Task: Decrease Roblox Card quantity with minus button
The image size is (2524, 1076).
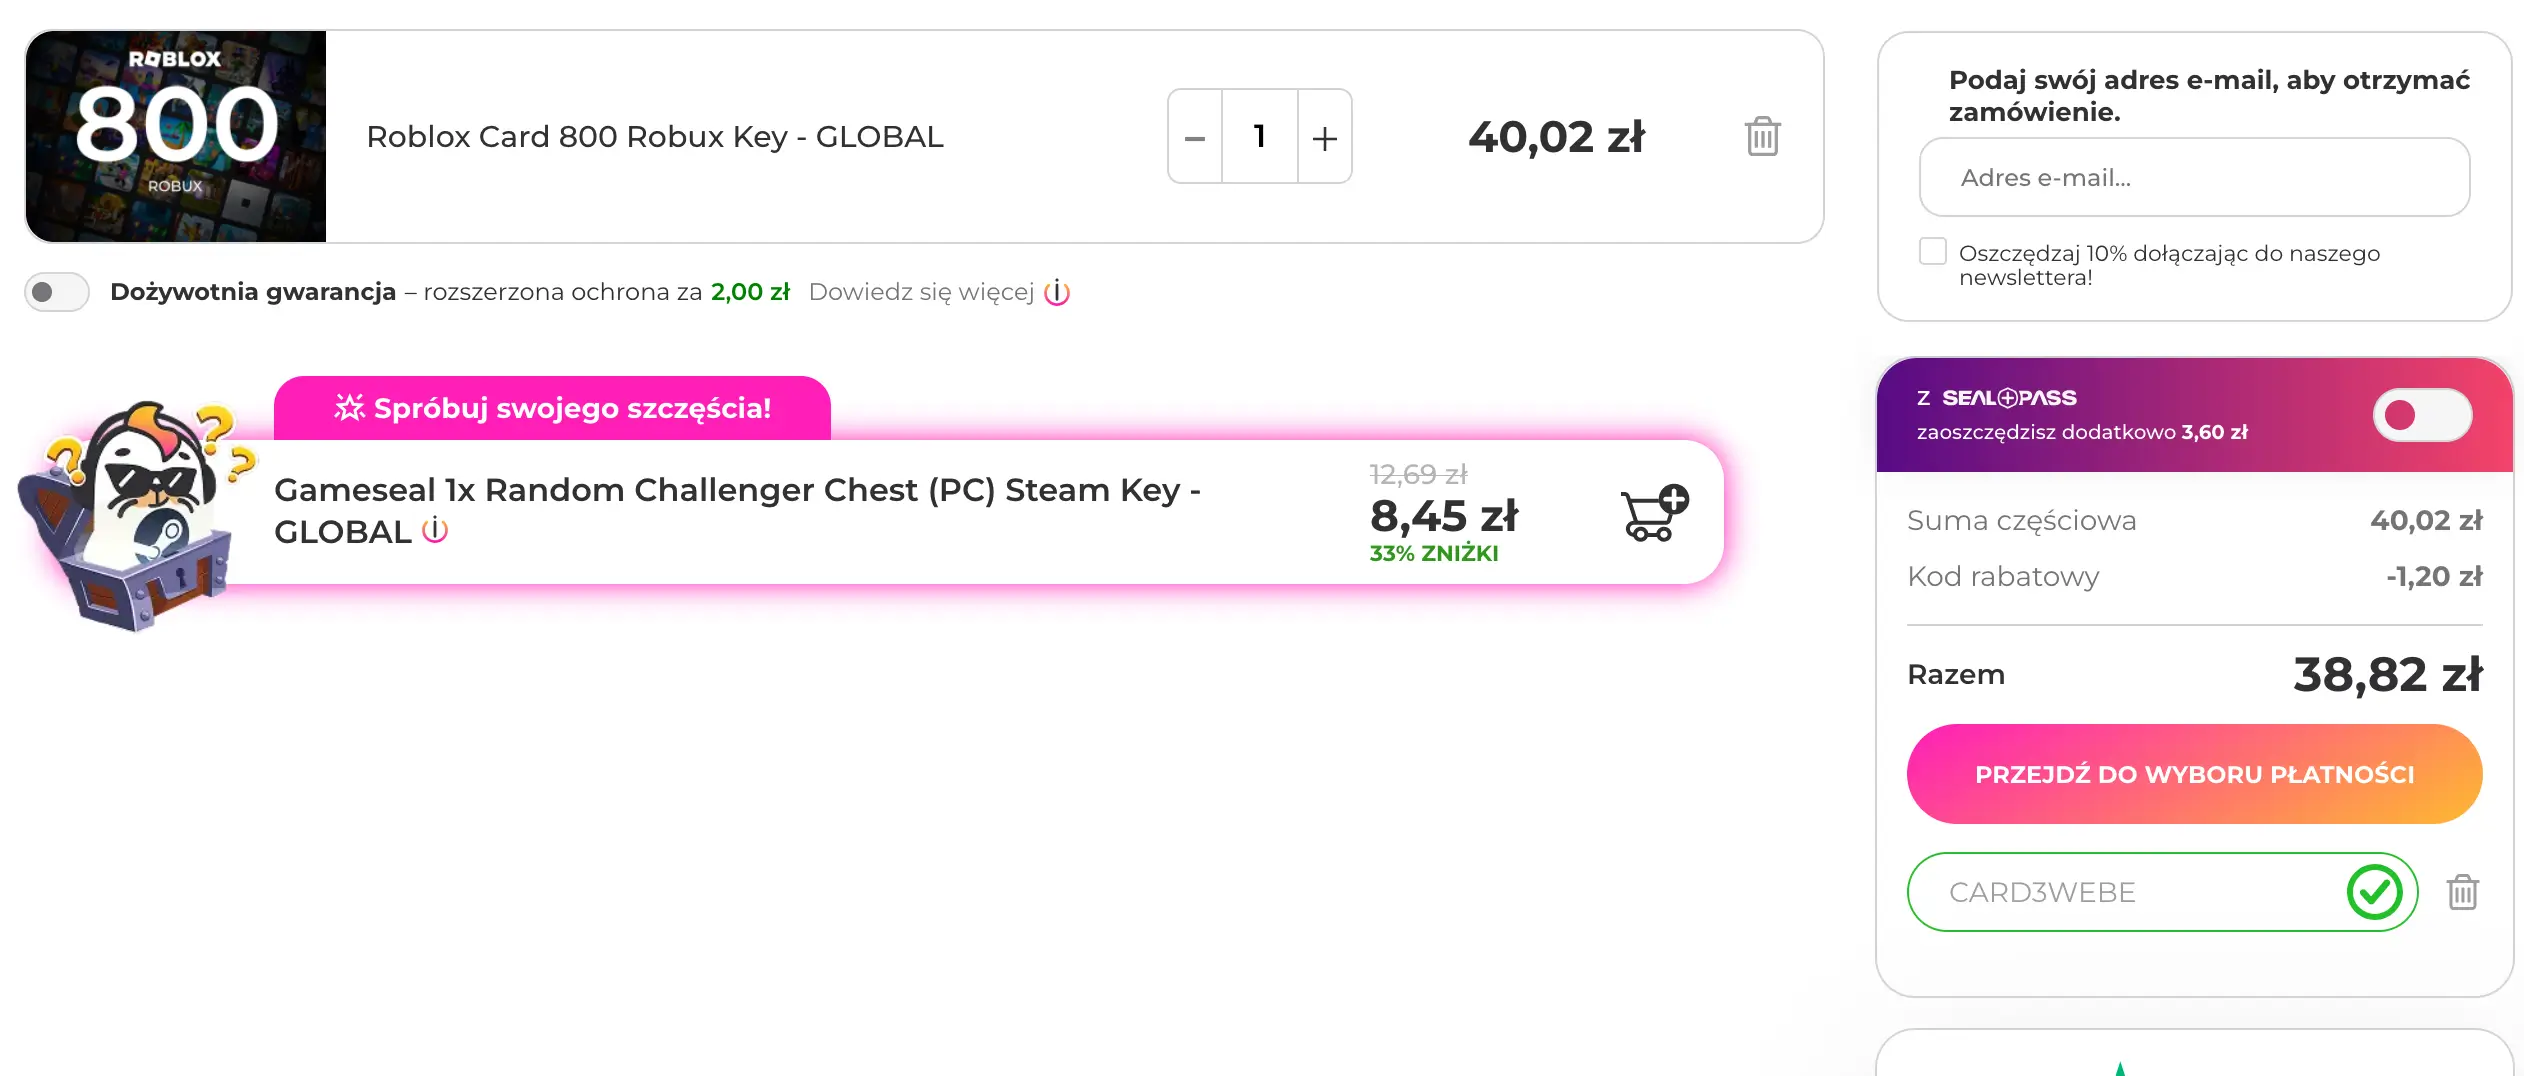Action: pos(1195,137)
